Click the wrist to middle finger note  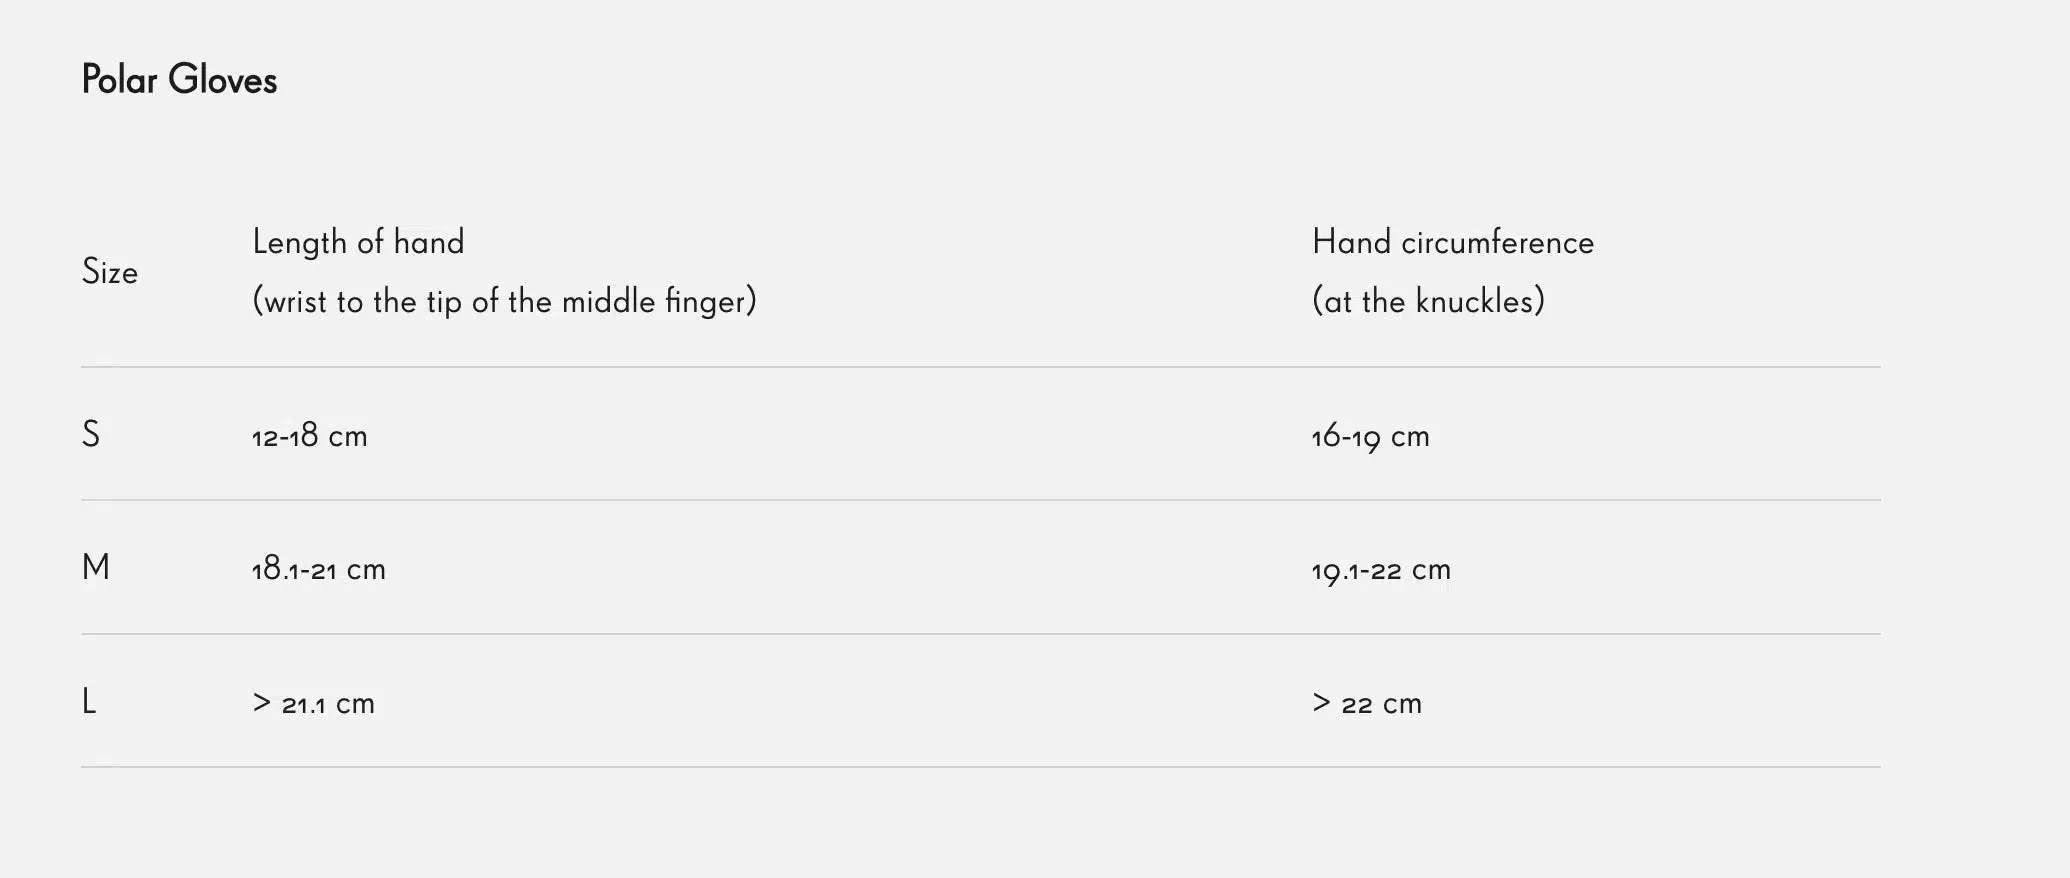pyautogui.click(x=504, y=301)
